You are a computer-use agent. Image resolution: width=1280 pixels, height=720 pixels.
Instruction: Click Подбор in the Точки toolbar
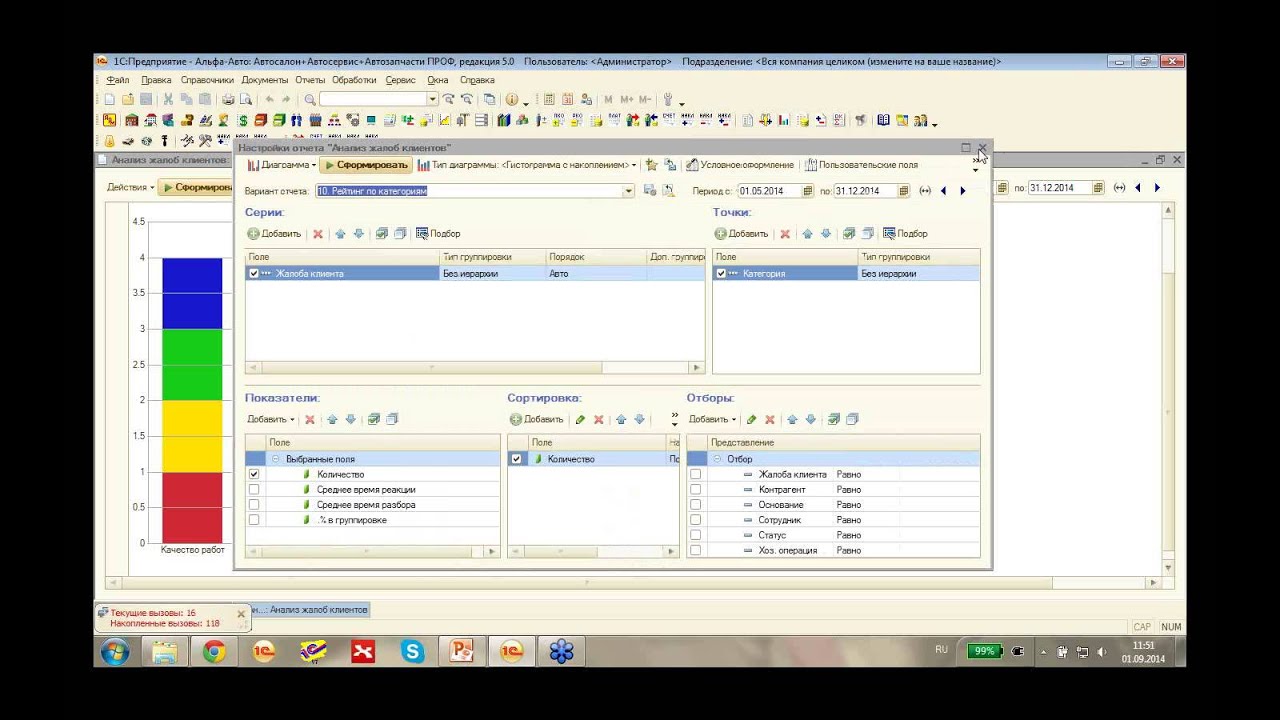[x=905, y=234]
